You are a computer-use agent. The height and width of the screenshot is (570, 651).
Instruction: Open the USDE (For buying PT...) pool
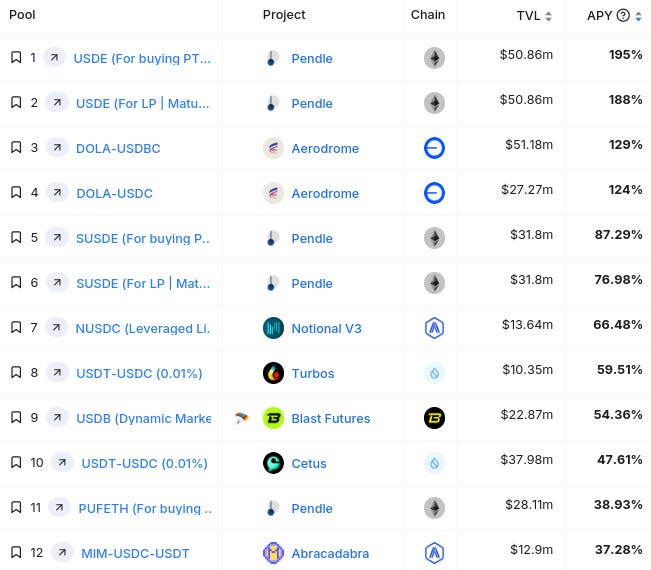(142, 59)
